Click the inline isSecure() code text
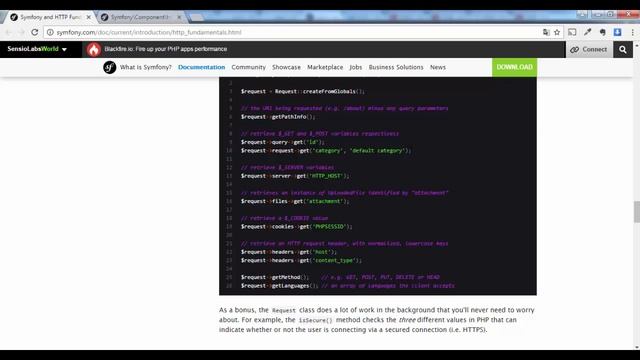The width and height of the screenshot is (640, 360). (316, 320)
